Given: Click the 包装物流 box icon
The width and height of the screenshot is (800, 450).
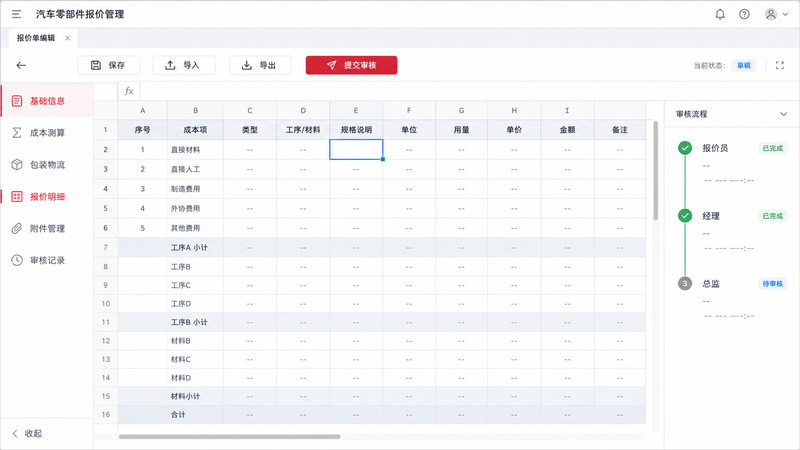Looking at the screenshot, I should (x=17, y=165).
